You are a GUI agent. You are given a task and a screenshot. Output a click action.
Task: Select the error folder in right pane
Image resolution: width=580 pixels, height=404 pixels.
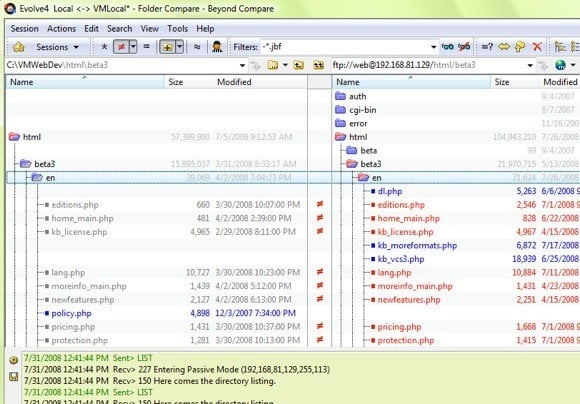point(358,124)
